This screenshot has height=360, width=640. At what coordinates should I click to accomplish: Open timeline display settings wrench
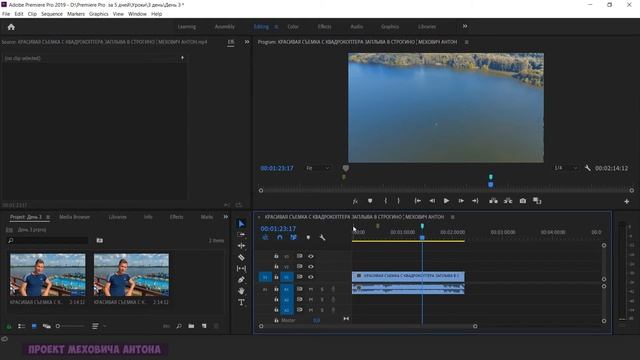tap(322, 237)
